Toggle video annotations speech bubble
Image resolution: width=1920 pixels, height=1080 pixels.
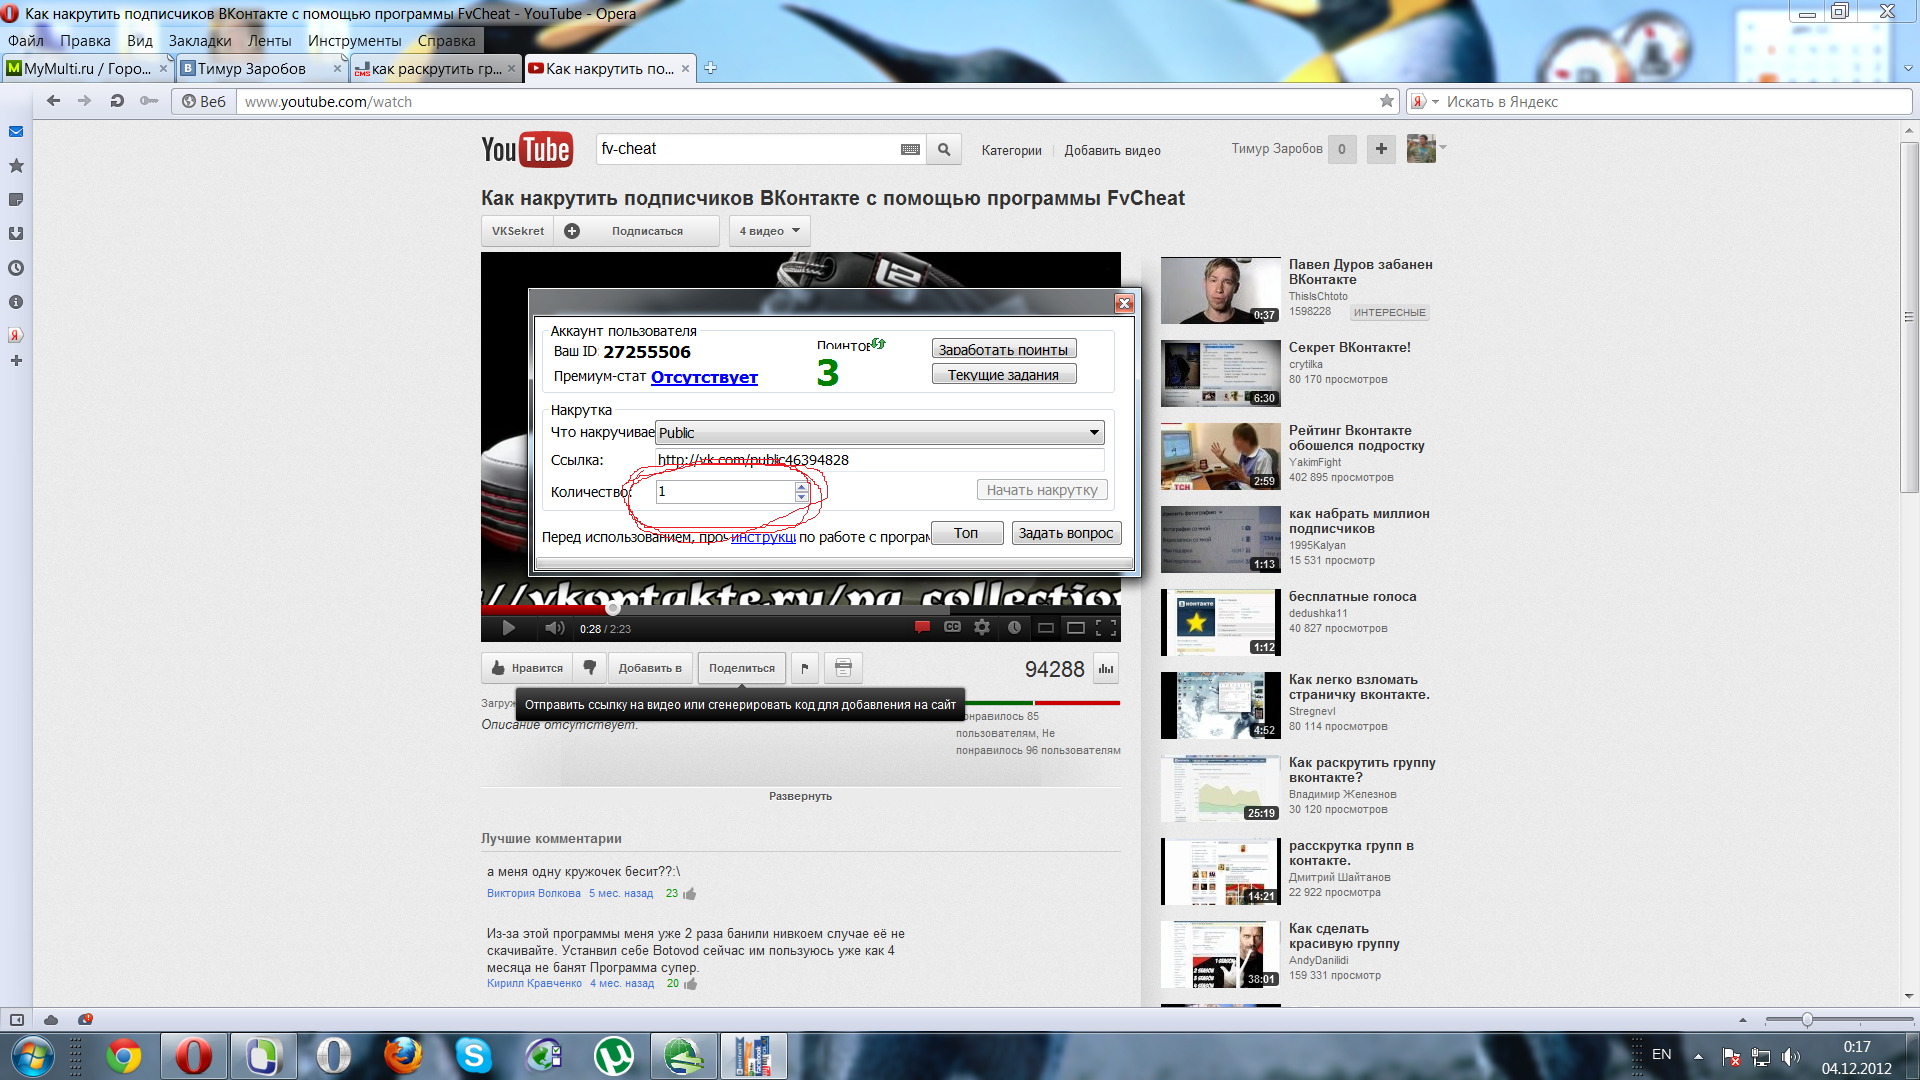coord(922,628)
